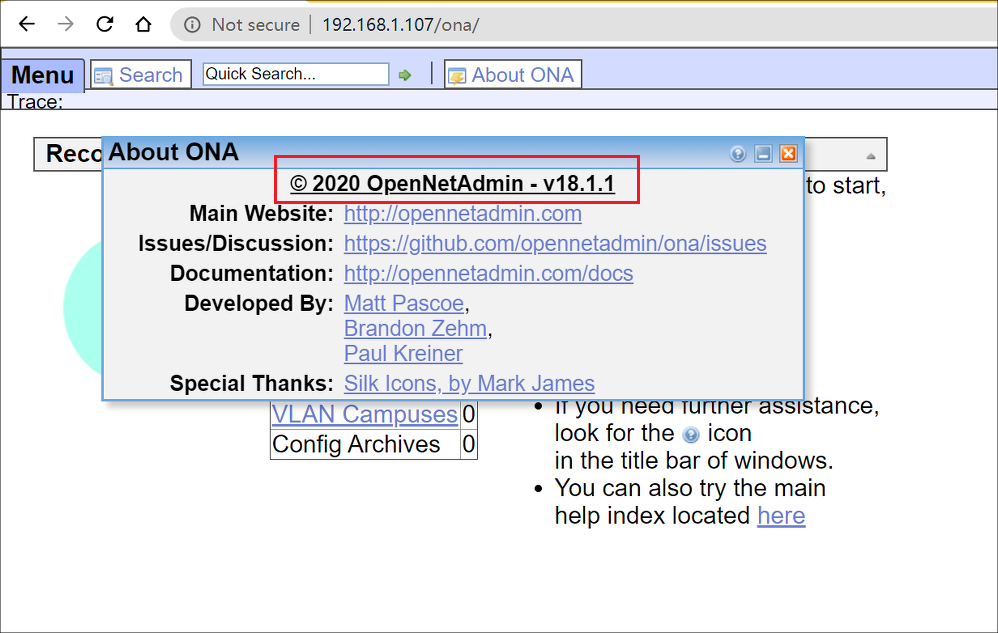
Task: Click help icon in About ONA title bar
Action: [738, 153]
